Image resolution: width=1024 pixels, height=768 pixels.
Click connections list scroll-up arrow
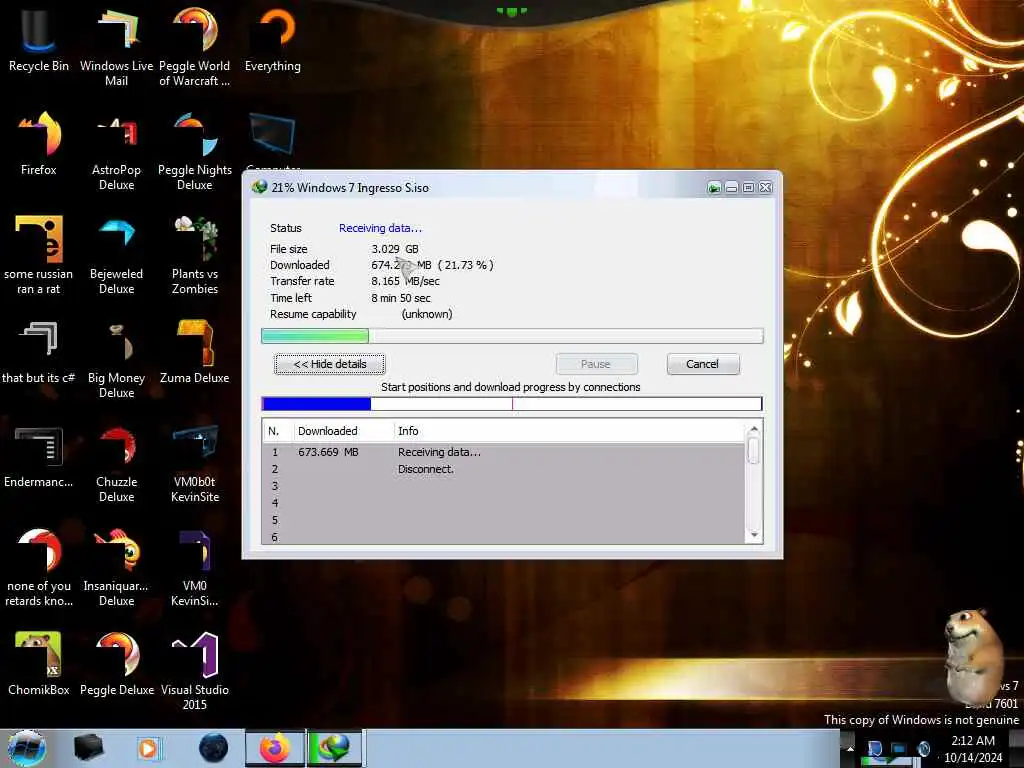[x=754, y=429]
